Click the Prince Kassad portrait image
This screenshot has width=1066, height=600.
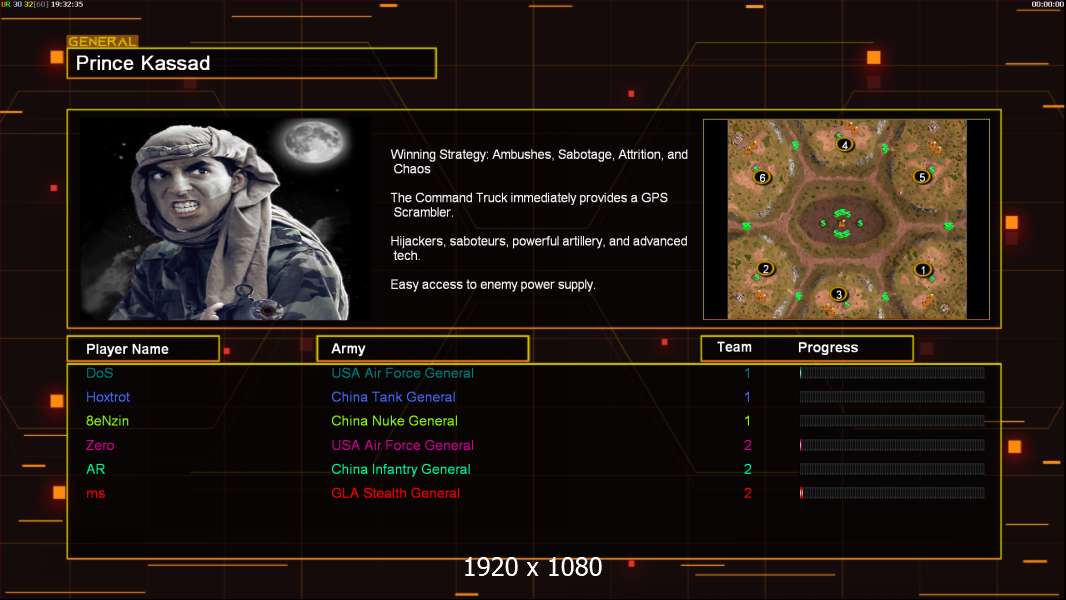tap(226, 218)
